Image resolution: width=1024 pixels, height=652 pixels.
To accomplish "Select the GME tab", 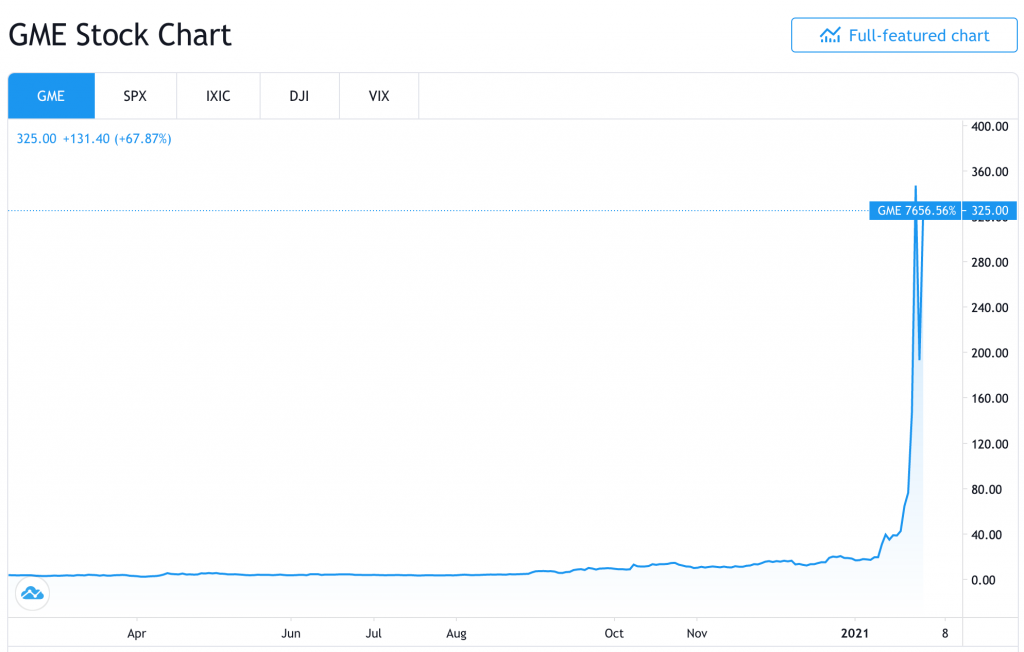I will click(x=51, y=96).
